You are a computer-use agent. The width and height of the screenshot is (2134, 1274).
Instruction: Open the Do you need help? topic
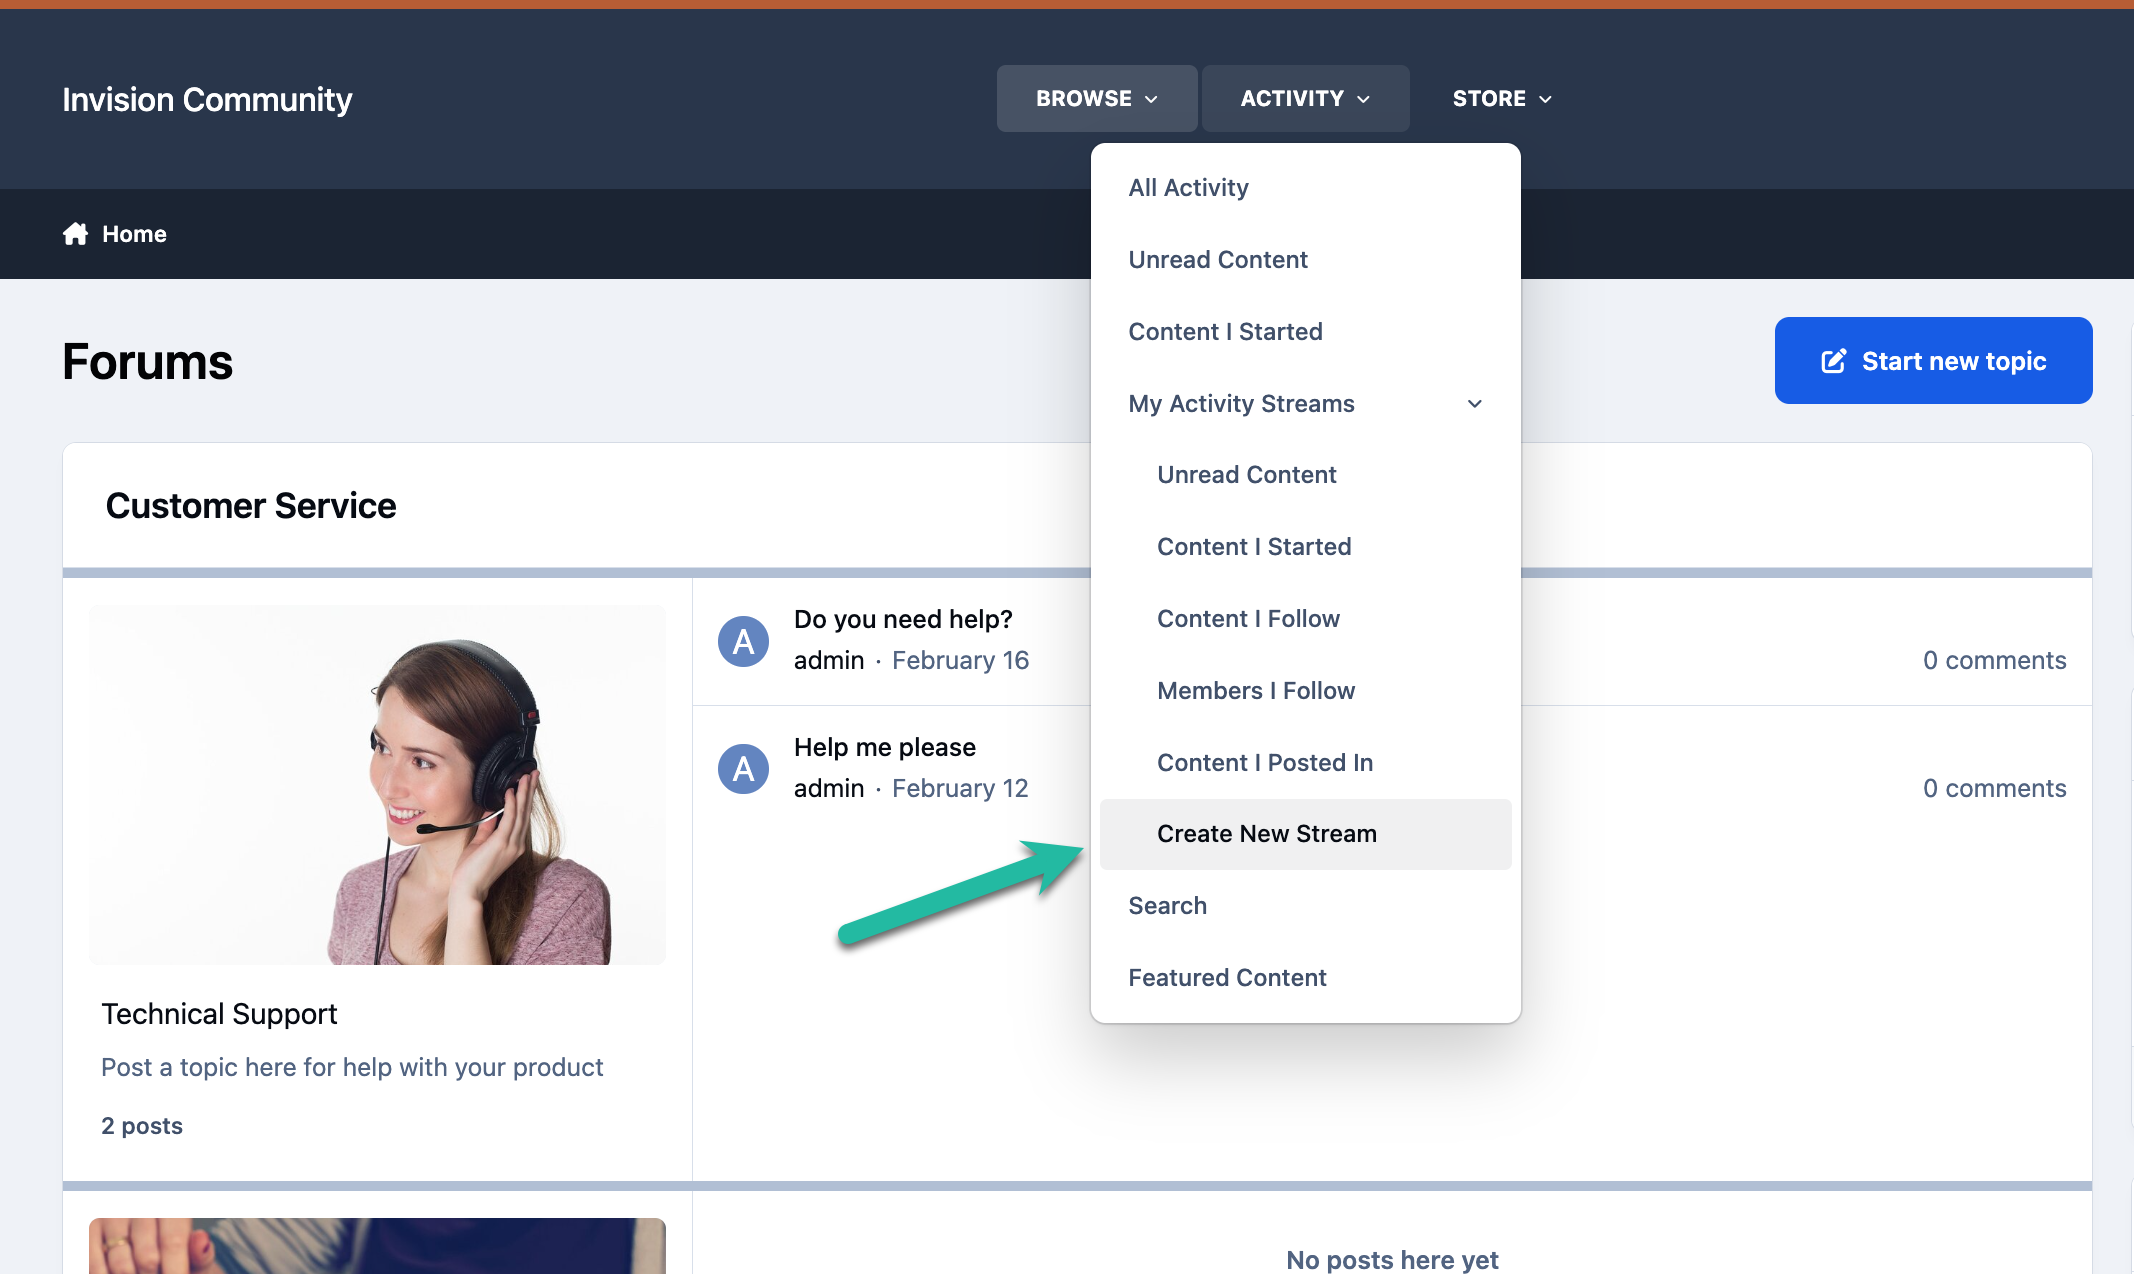pyautogui.click(x=903, y=619)
